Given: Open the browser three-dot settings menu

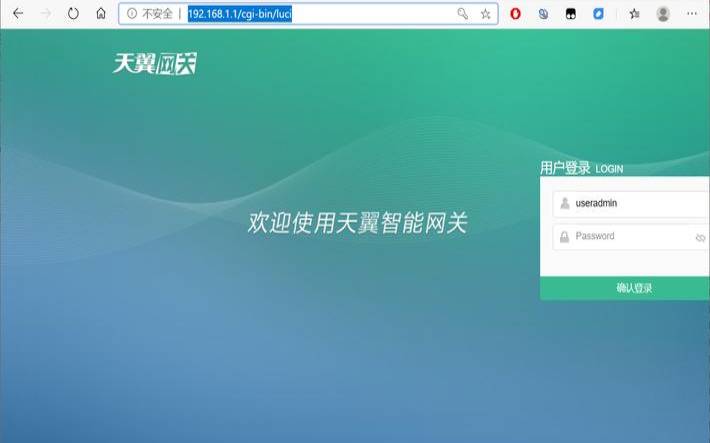Looking at the screenshot, I should pos(691,14).
